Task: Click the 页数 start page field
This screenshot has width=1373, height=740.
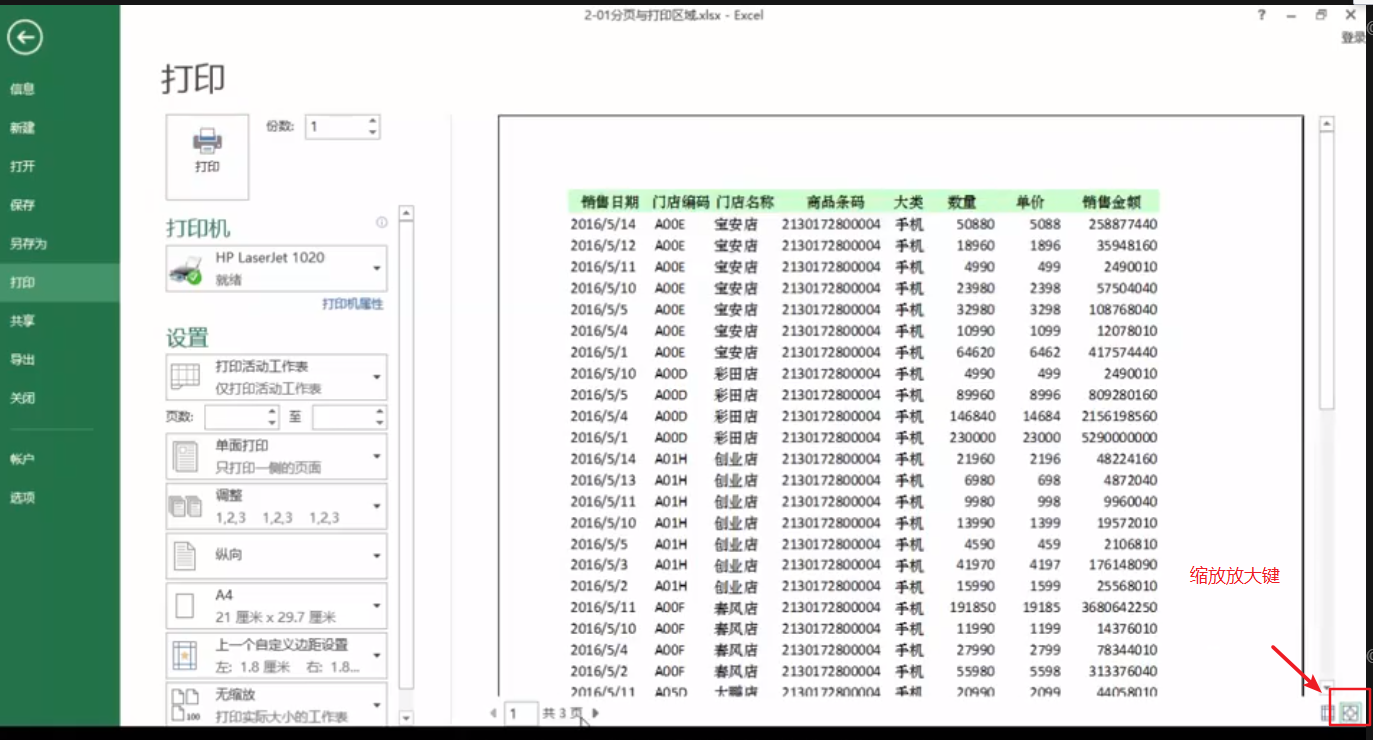Action: (x=235, y=418)
